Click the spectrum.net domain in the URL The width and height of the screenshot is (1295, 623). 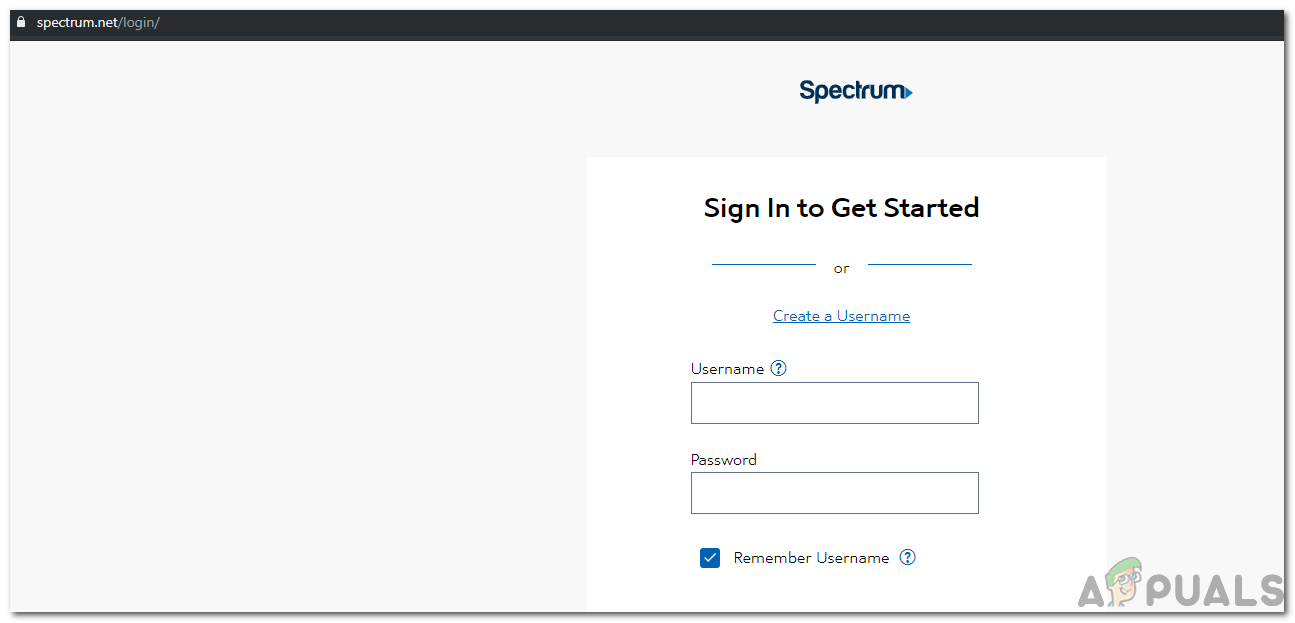pyautogui.click(x=77, y=23)
